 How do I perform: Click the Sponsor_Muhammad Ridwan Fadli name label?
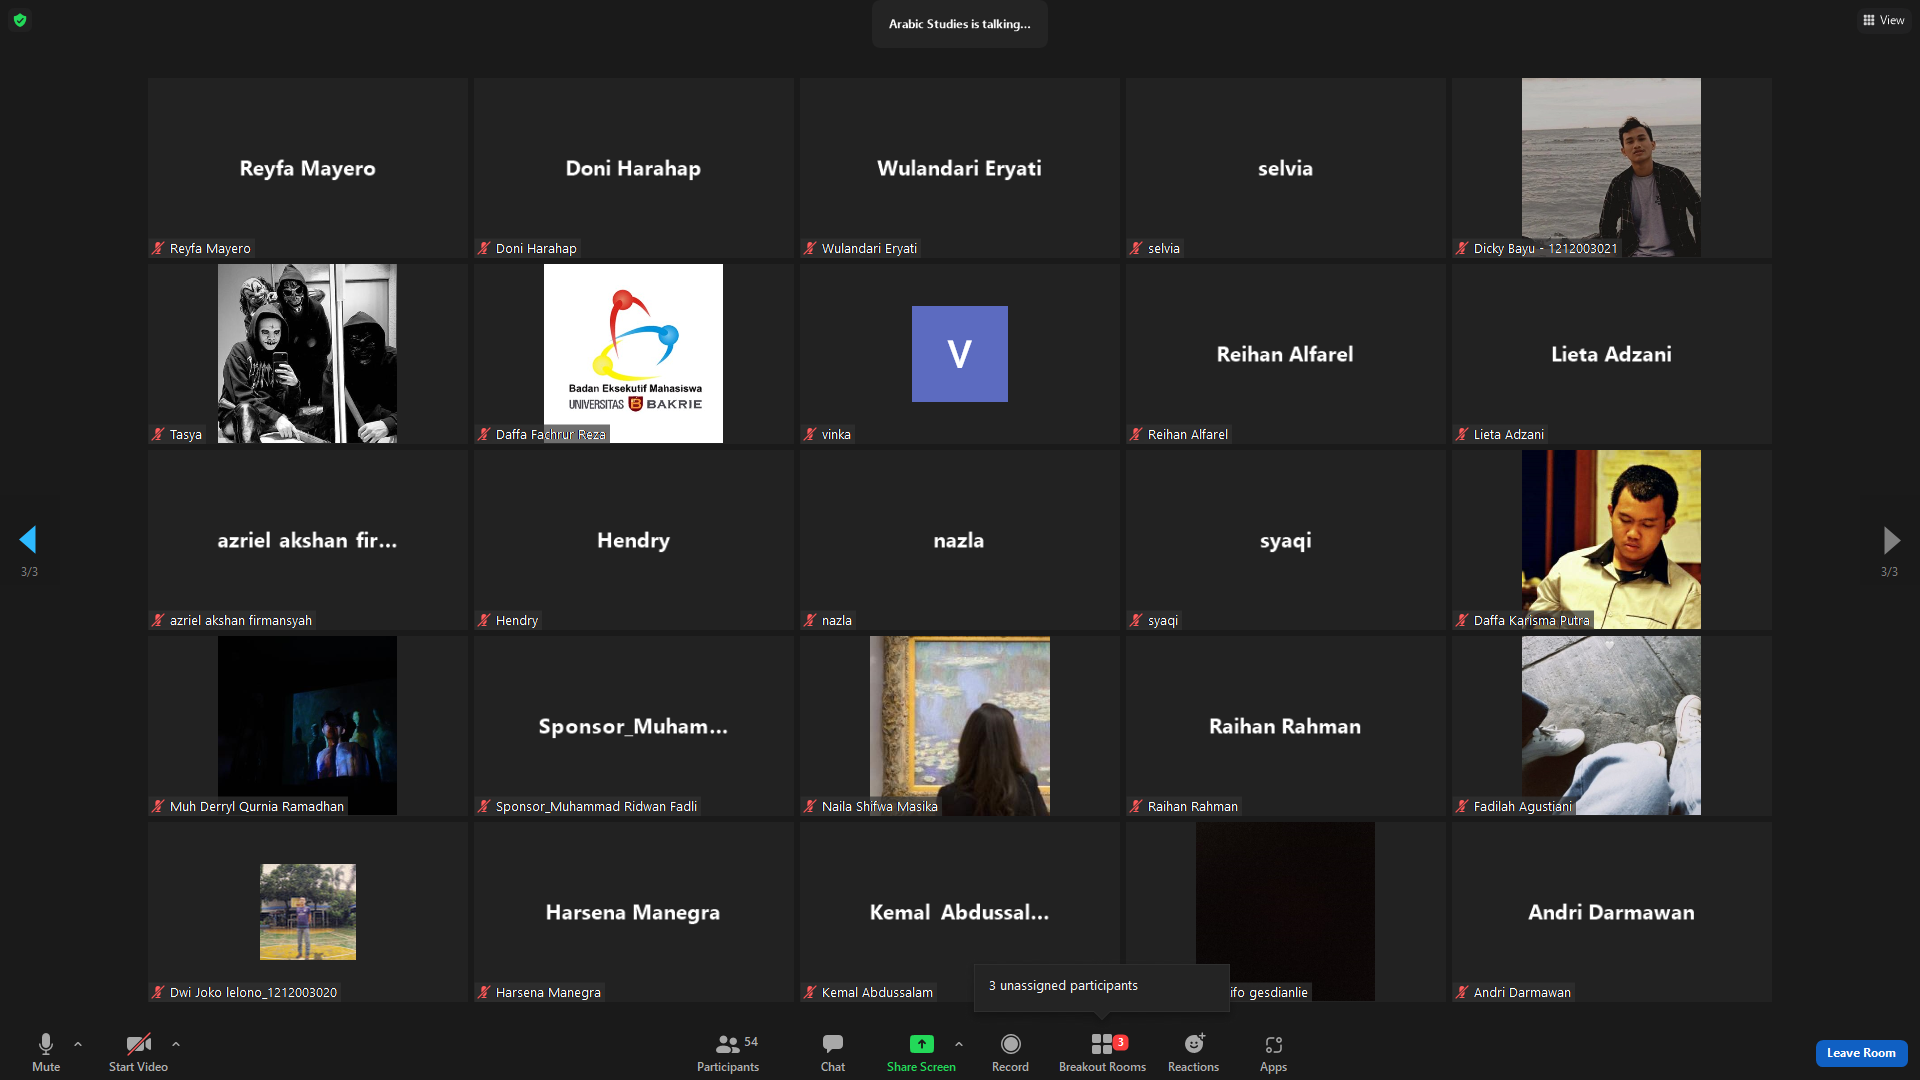coord(597,806)
